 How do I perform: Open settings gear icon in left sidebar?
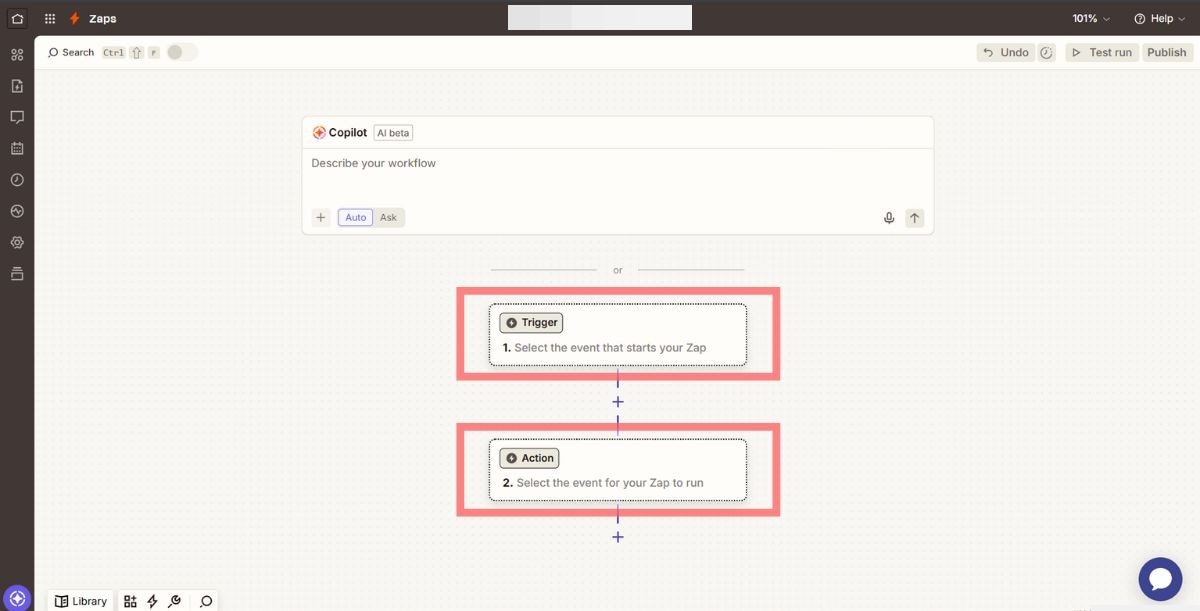point(17,242)
